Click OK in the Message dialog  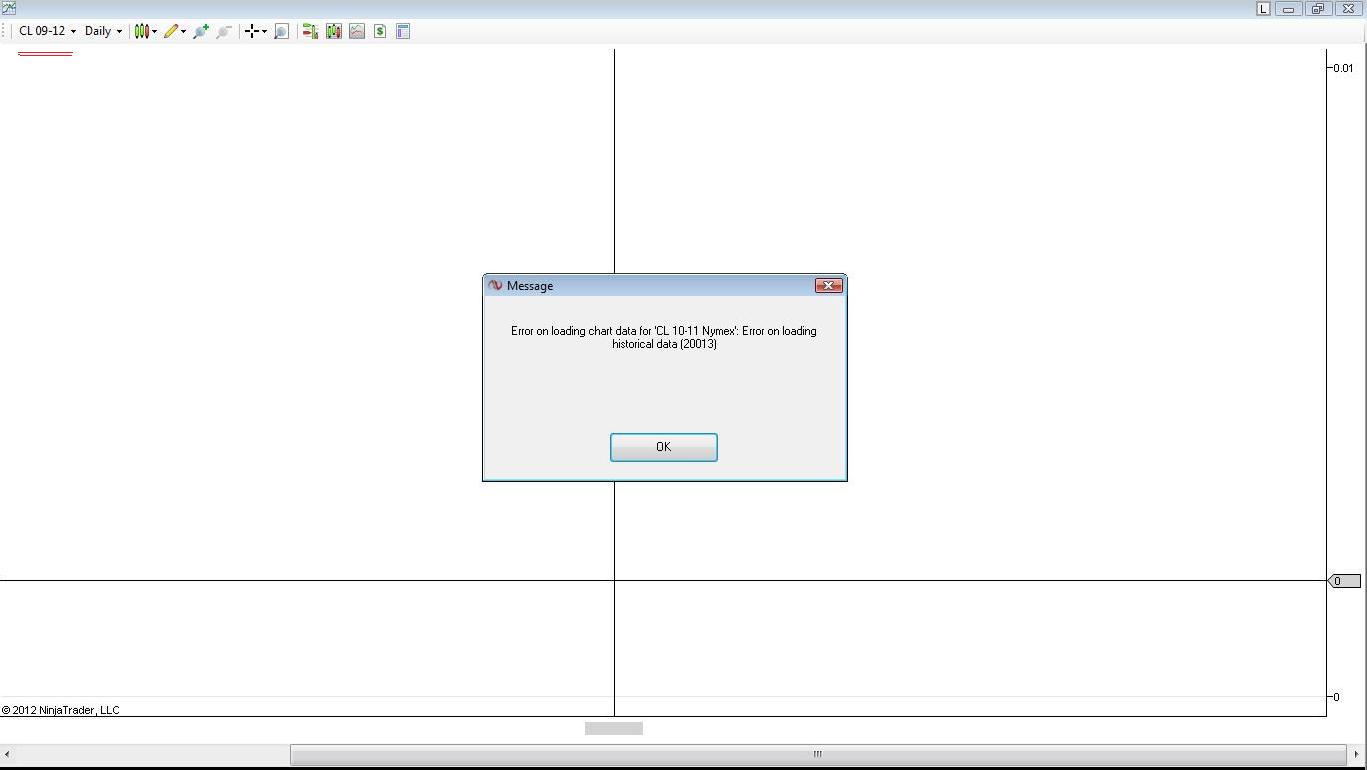[664, 447]
